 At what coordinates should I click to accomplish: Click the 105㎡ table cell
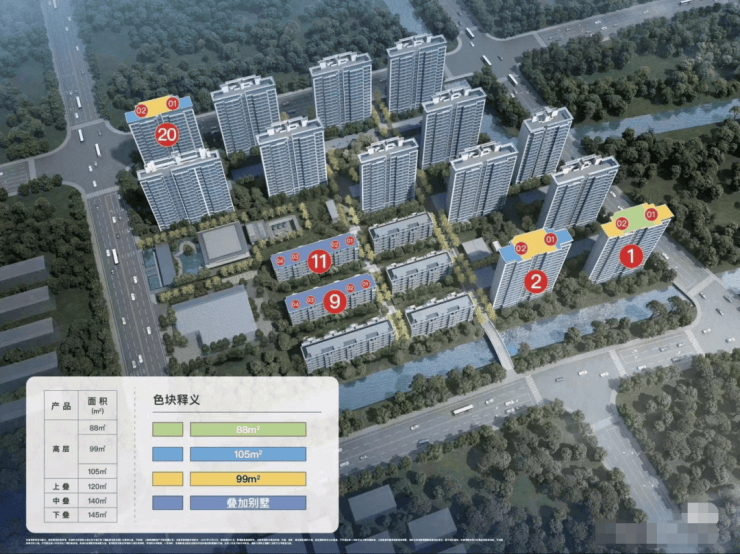[97, 471]
